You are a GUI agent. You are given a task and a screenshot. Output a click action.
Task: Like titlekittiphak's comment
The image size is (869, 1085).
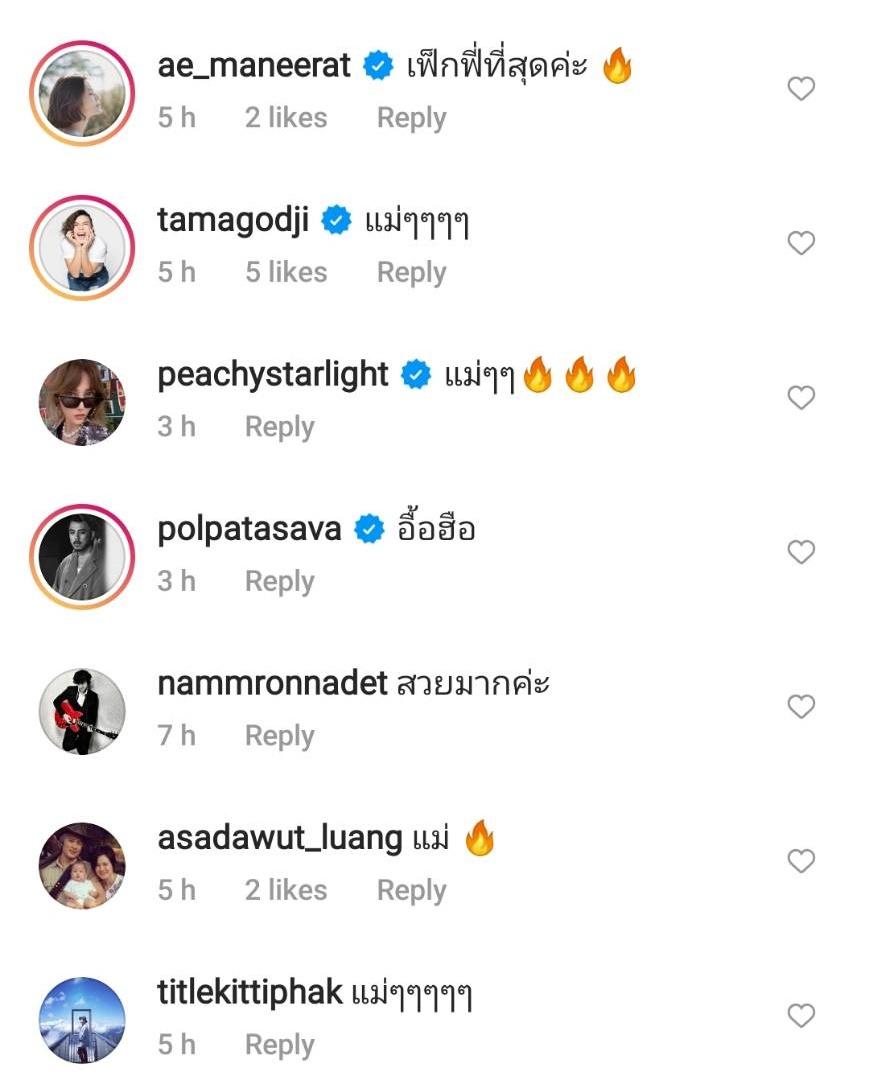(x=801, y=1016)
